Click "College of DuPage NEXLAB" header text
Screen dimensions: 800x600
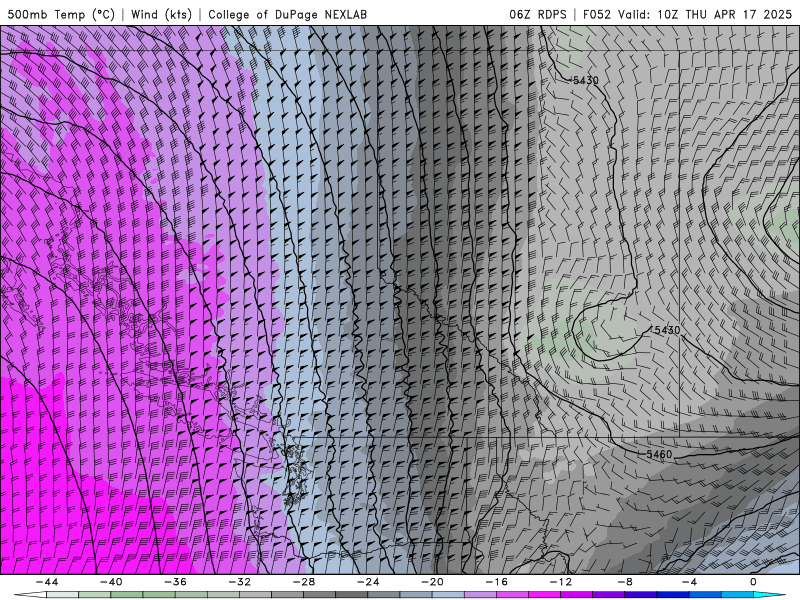pyautogui.click(x=287, y=14)
